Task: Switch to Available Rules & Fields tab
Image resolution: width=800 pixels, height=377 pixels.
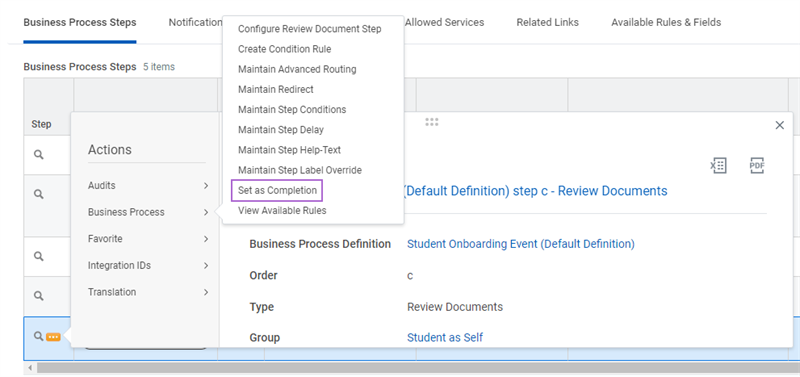Action: pos(666,22)
